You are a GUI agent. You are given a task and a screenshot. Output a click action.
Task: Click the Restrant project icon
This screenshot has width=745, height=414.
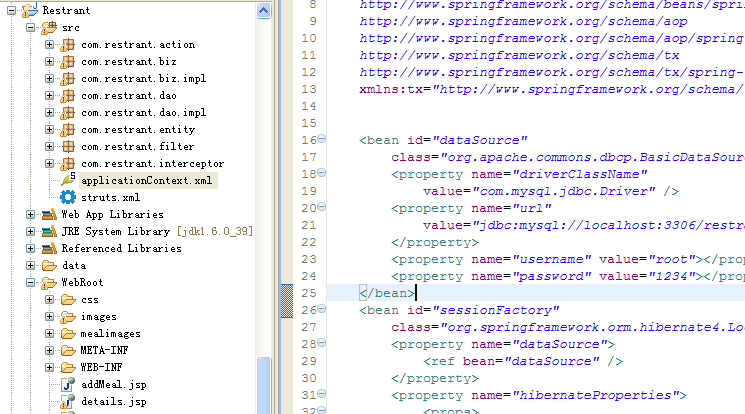[30, 10]
